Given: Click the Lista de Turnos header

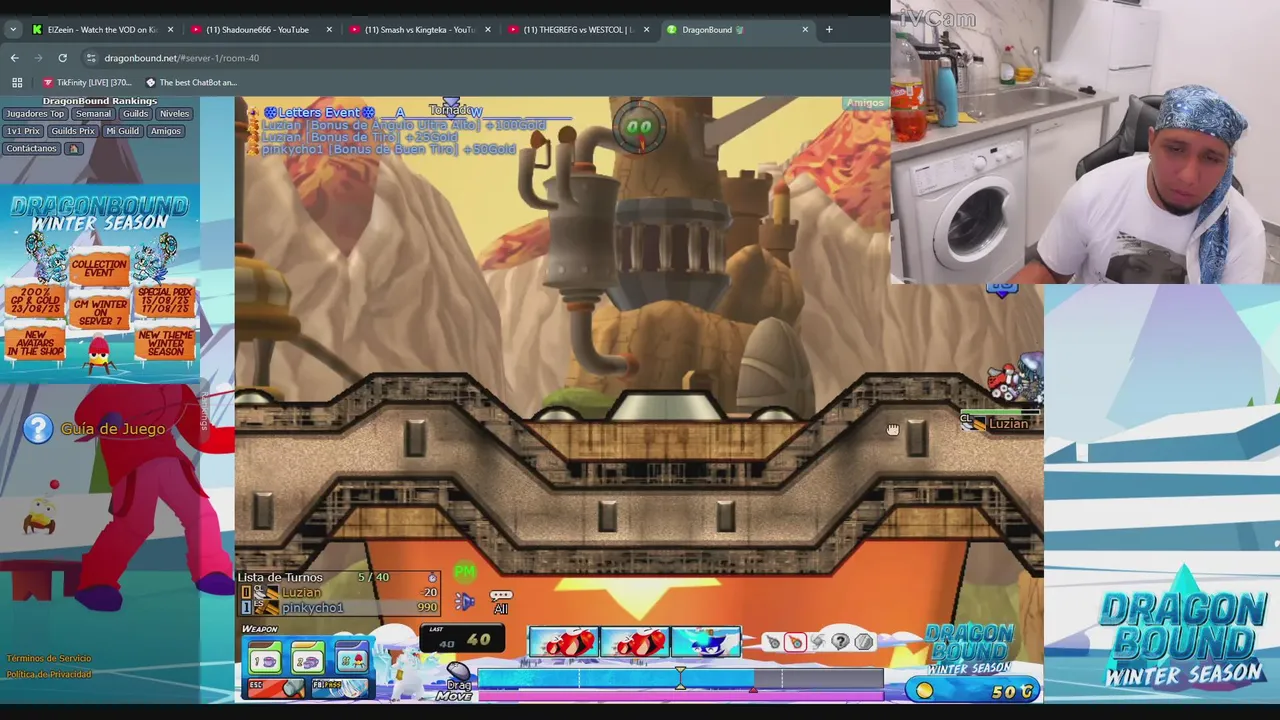Looking at the screenshot, I should [280, 577].
